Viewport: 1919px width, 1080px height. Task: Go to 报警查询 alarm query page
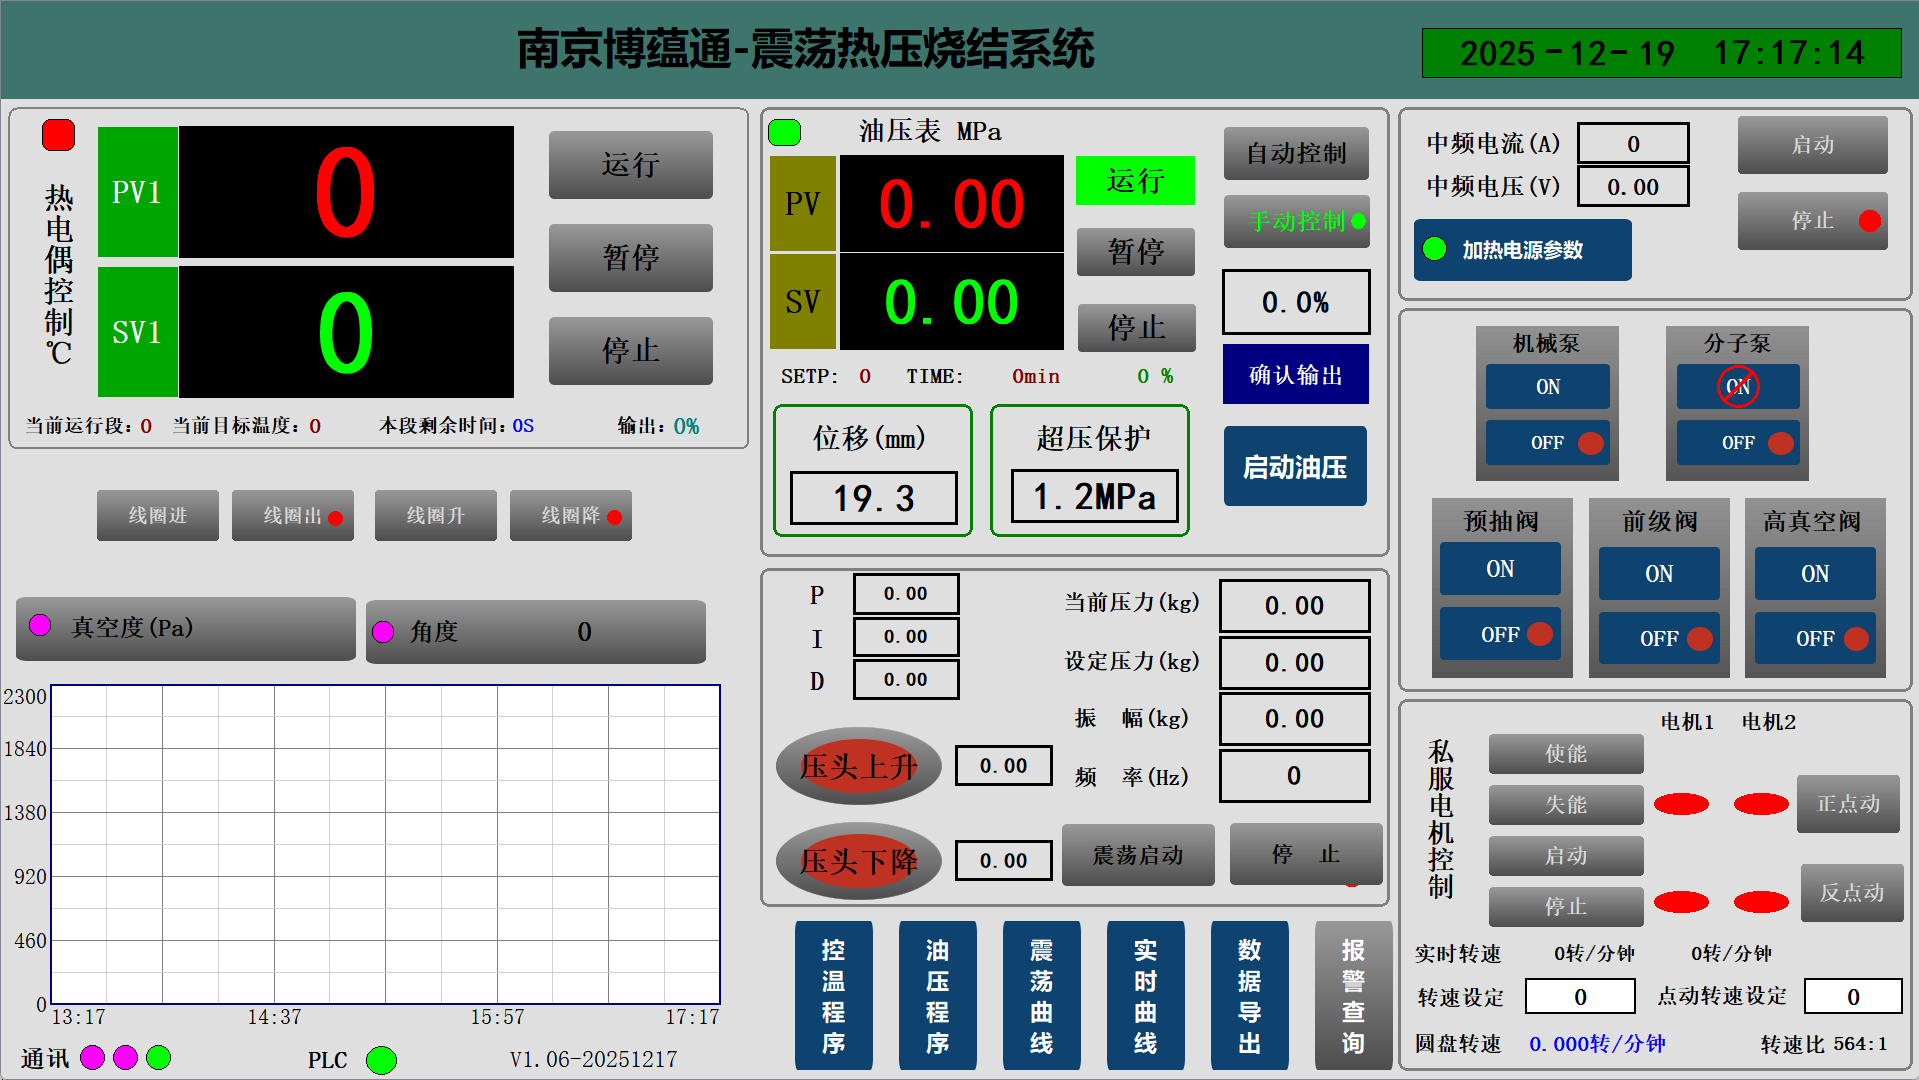click(1352, 995)
